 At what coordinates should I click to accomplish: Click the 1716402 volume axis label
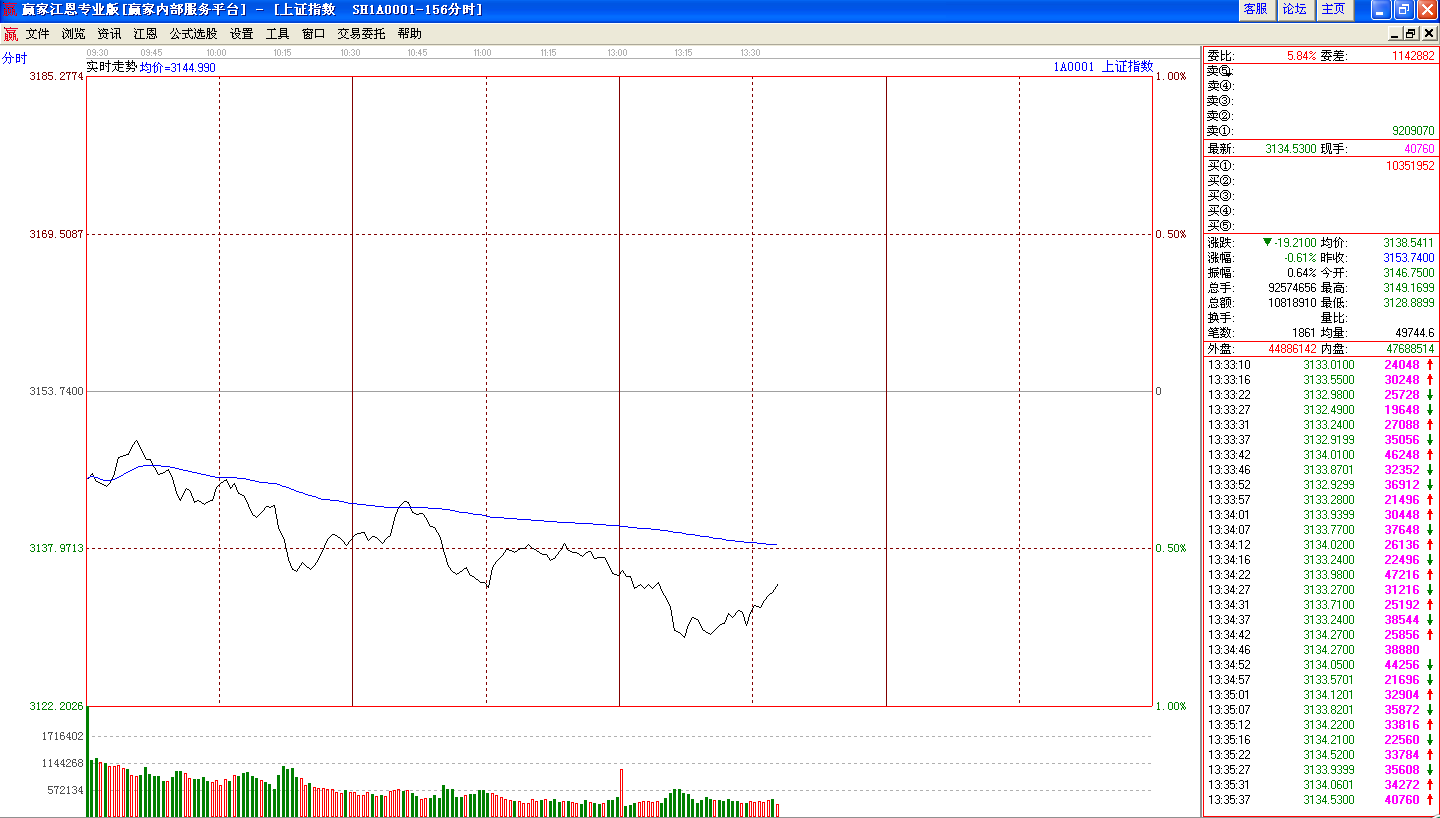pos(63,736)
